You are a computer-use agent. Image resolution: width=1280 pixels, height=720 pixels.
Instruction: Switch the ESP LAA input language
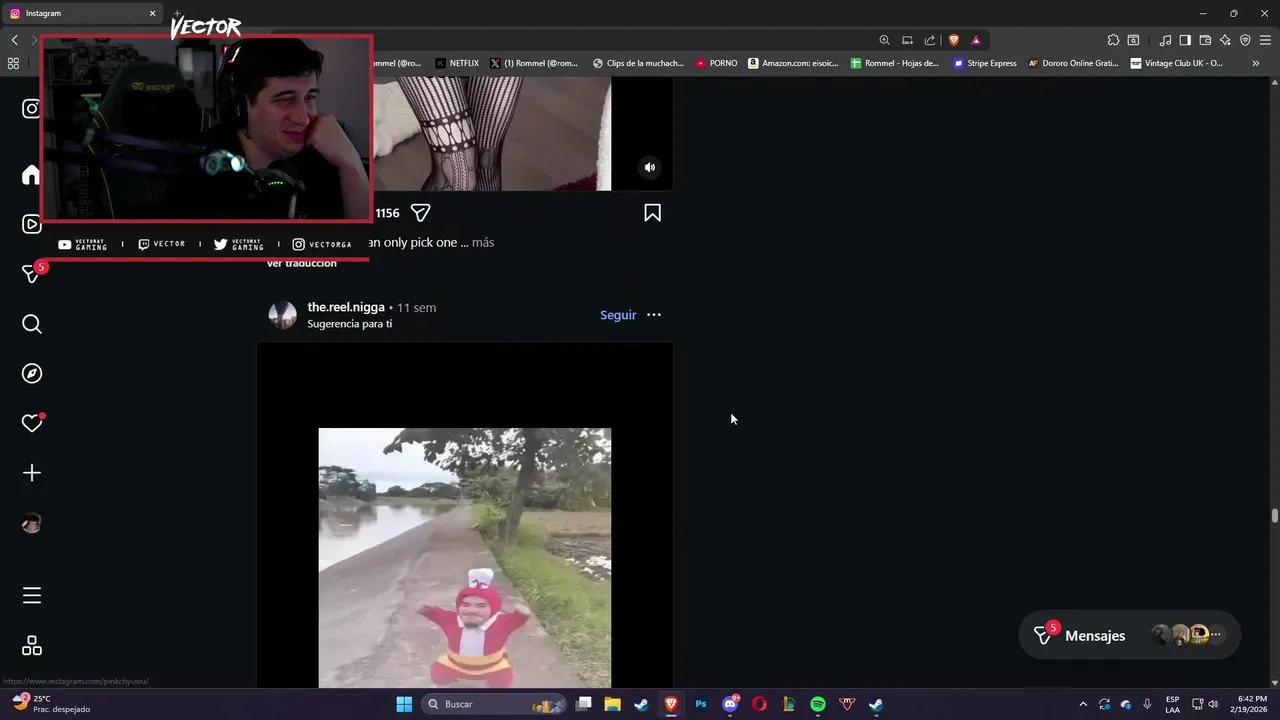pyautogui.click(x=1172, y=704)
